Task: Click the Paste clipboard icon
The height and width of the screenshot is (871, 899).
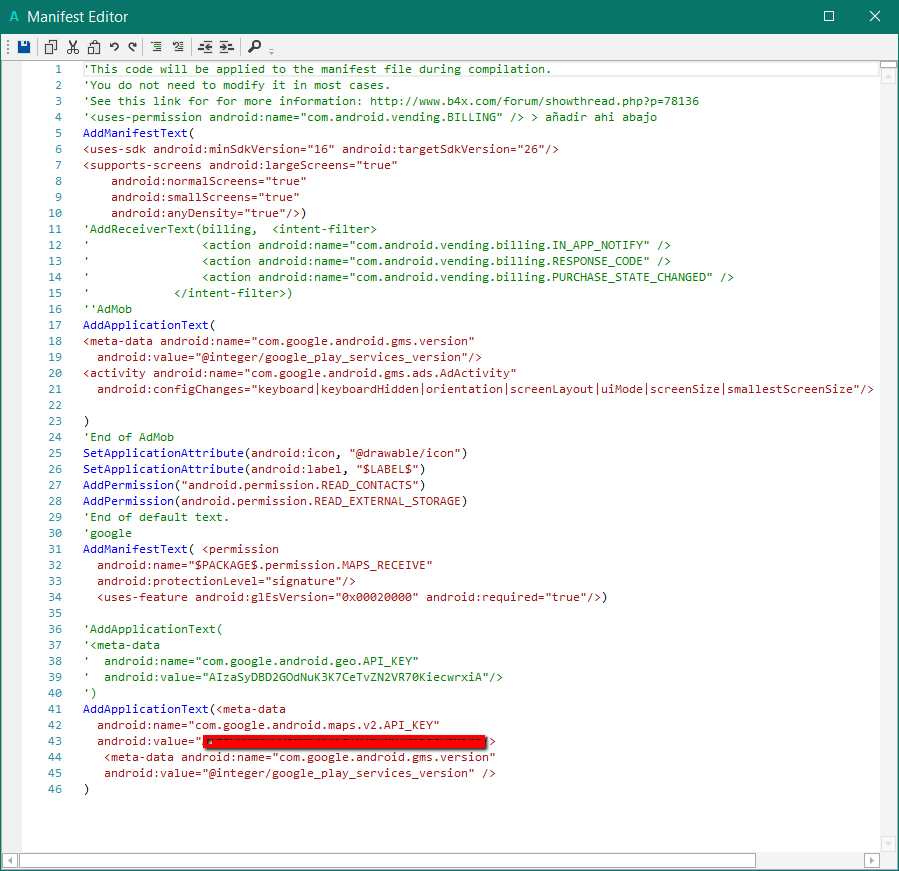Action: pyautogui.click(x=94, y=47)
